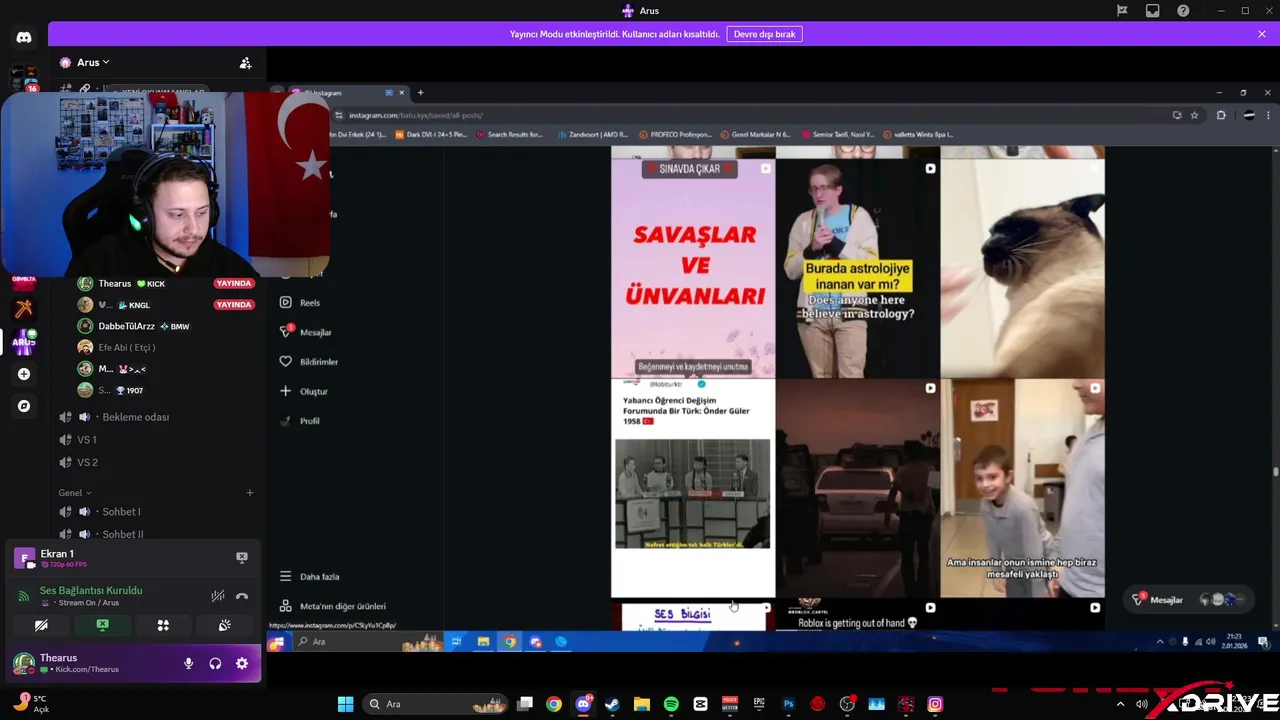Image resolution: width=1280 pixels, height=720 pixels.
Task: Join the VS 2 voice channel
Action: (87, 462)
